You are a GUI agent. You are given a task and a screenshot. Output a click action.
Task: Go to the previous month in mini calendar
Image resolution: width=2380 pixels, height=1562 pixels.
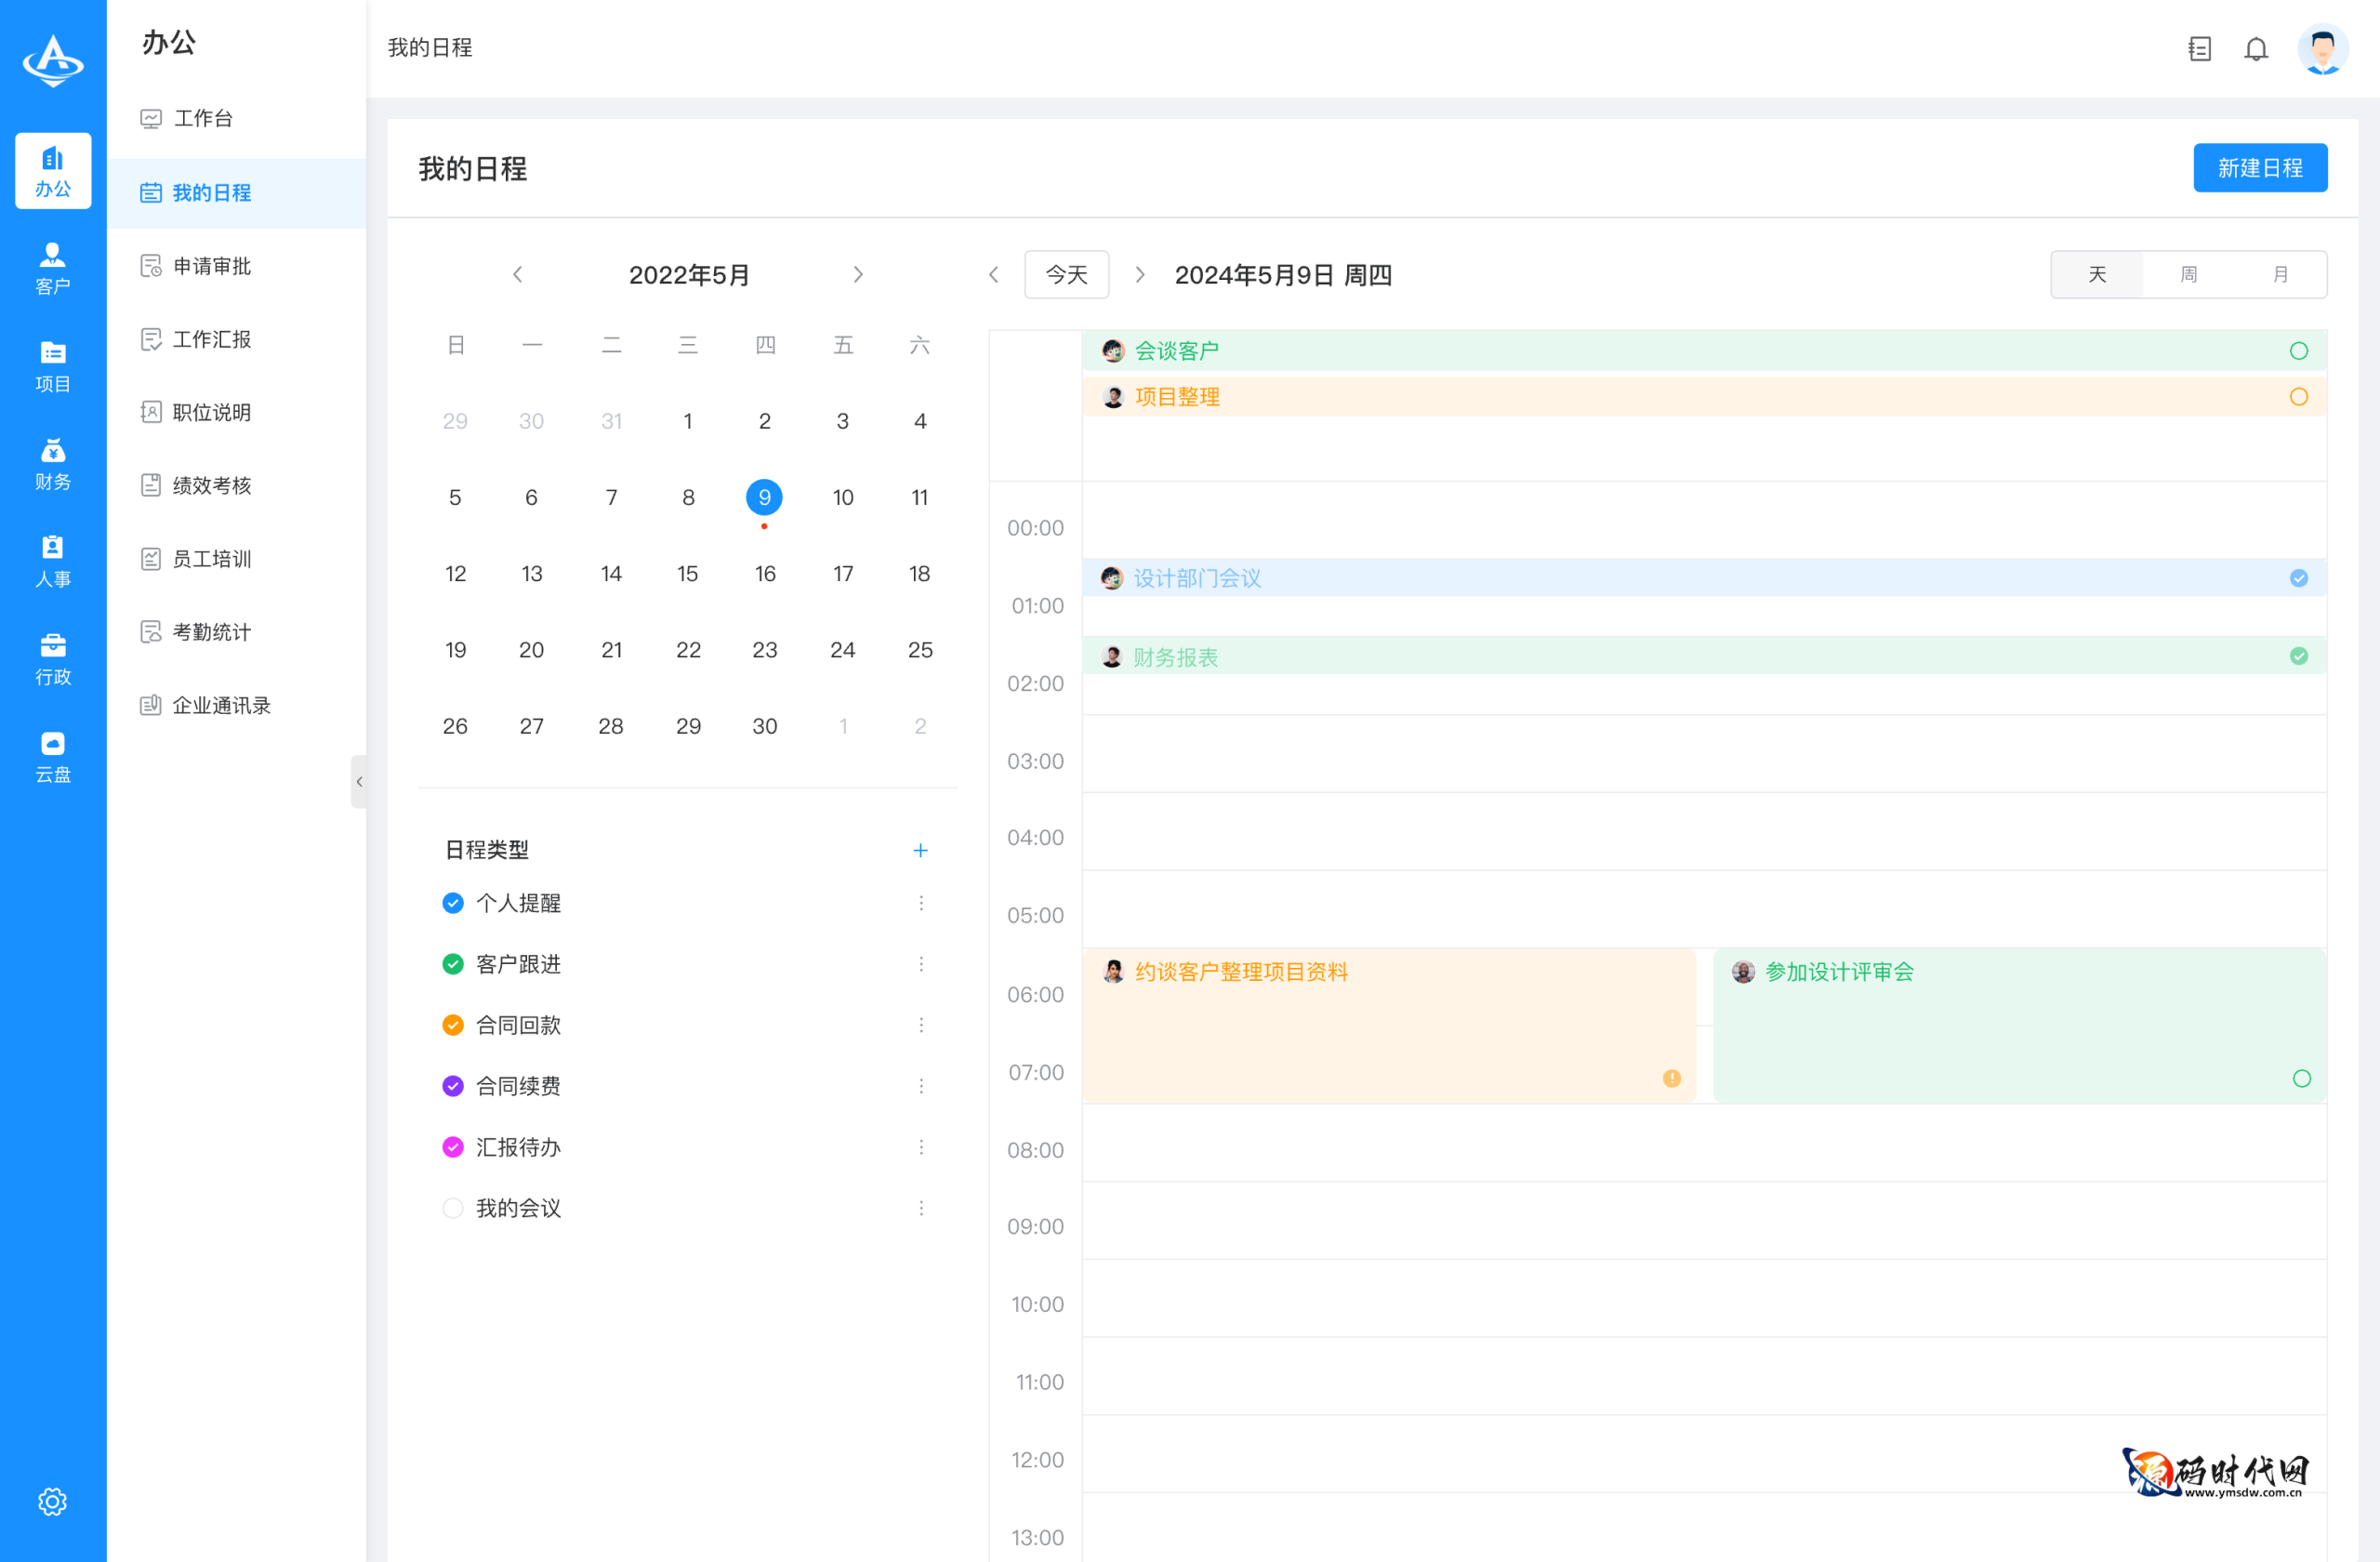click(518, 274)
